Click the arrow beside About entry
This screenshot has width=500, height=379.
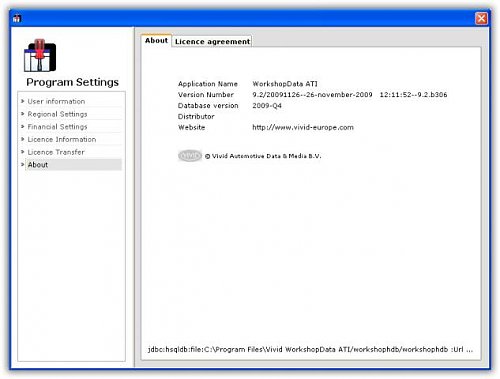tap(23, 164)
